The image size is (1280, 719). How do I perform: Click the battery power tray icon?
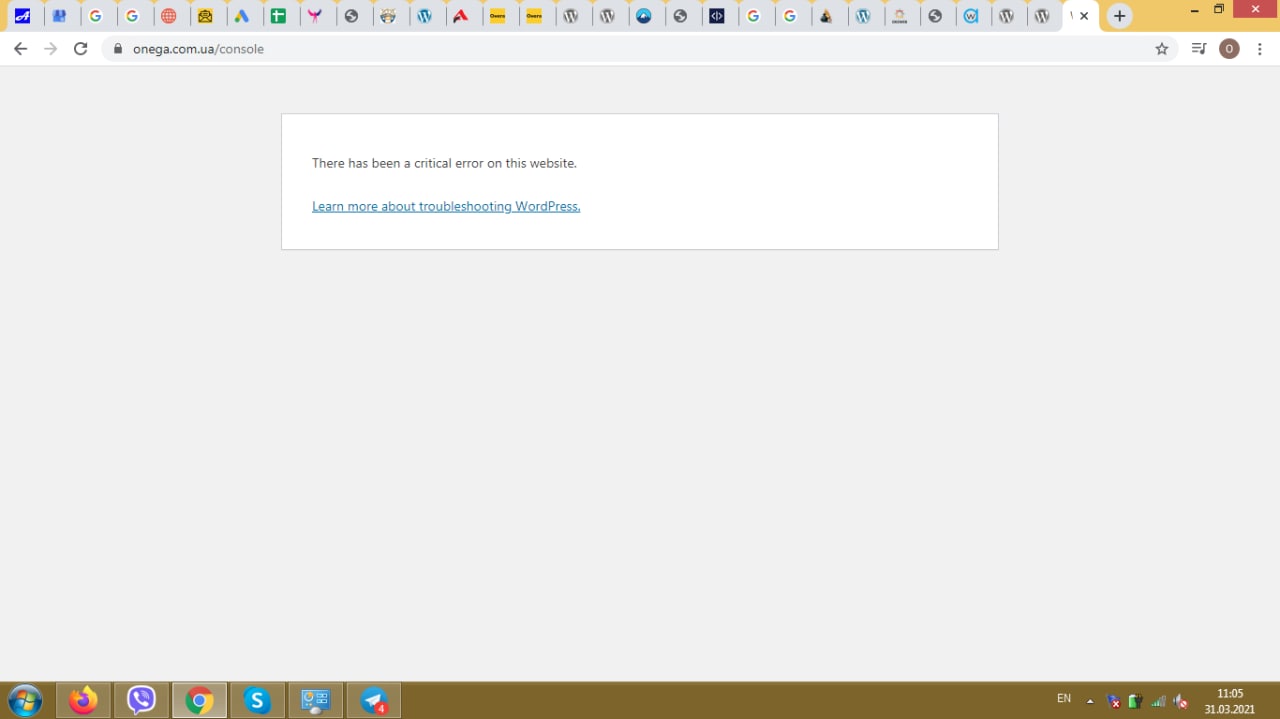coord(1135,701)
